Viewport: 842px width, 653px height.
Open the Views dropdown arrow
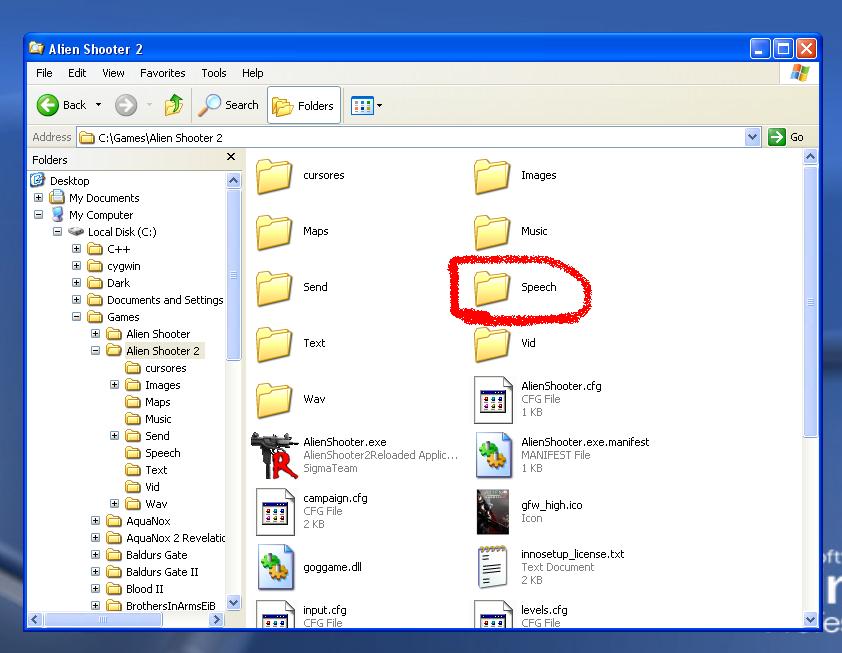[380, 106]
